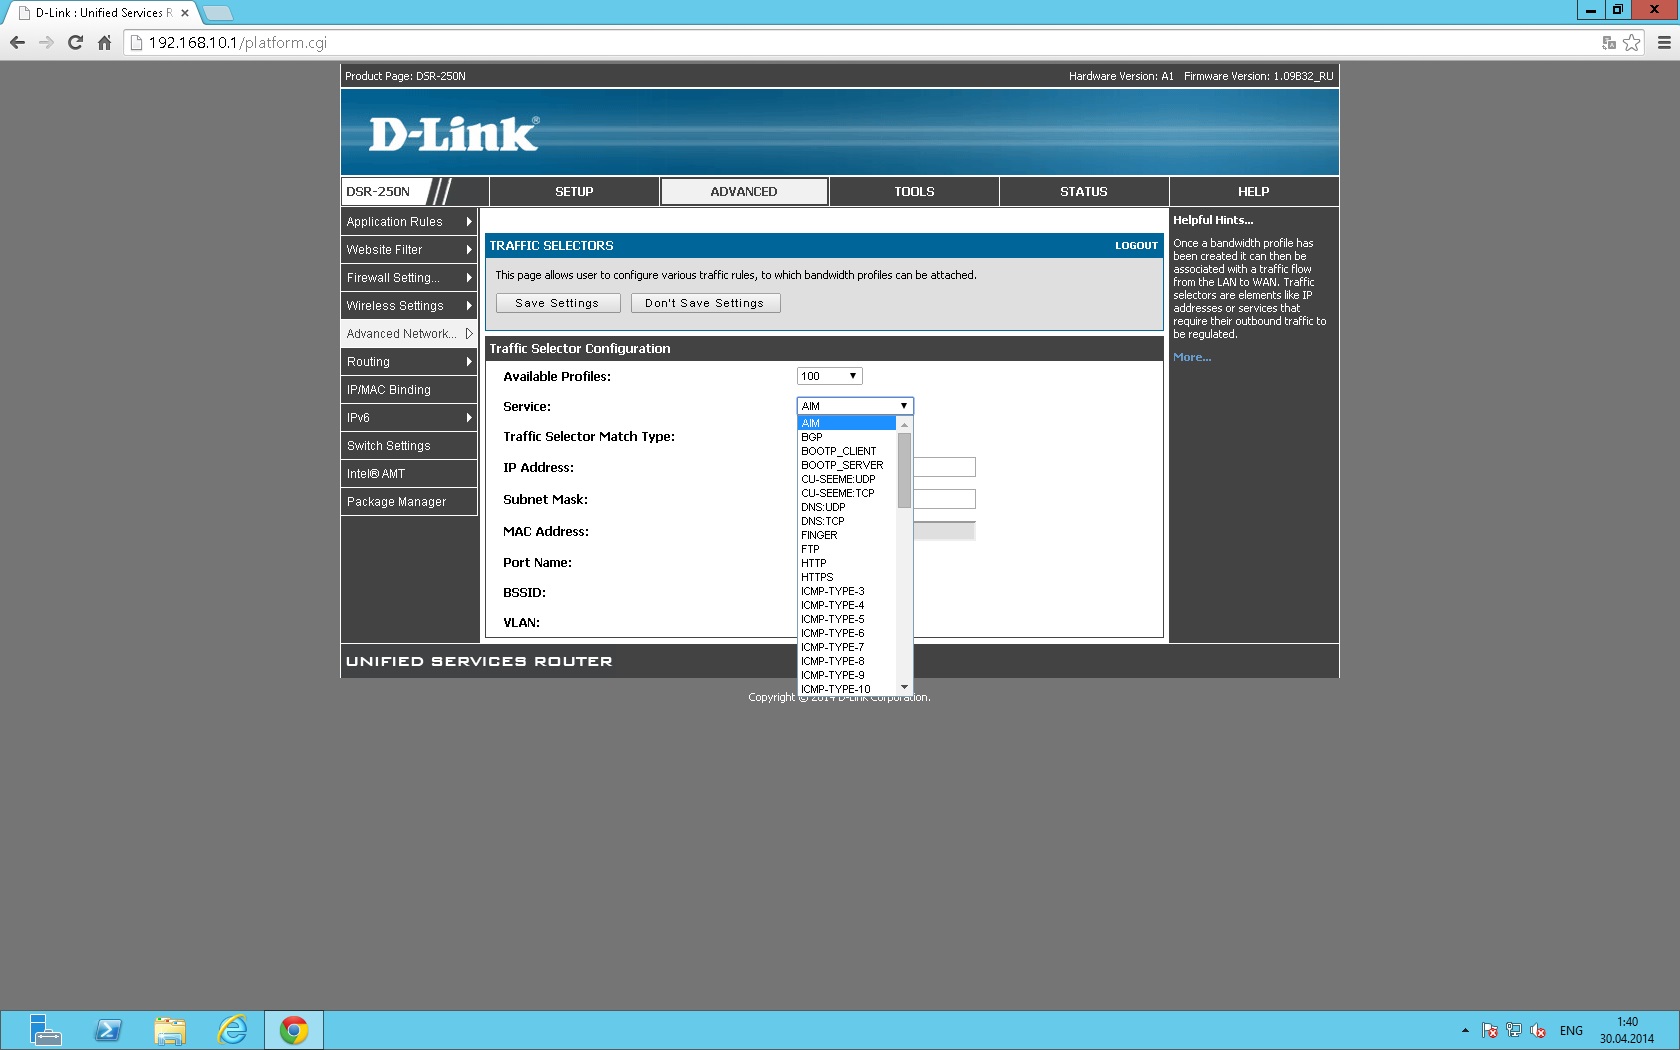Click the Service list scrollbar down arrow
The height and width of the screenshot is (1050, 1680).
pos(905,688)
